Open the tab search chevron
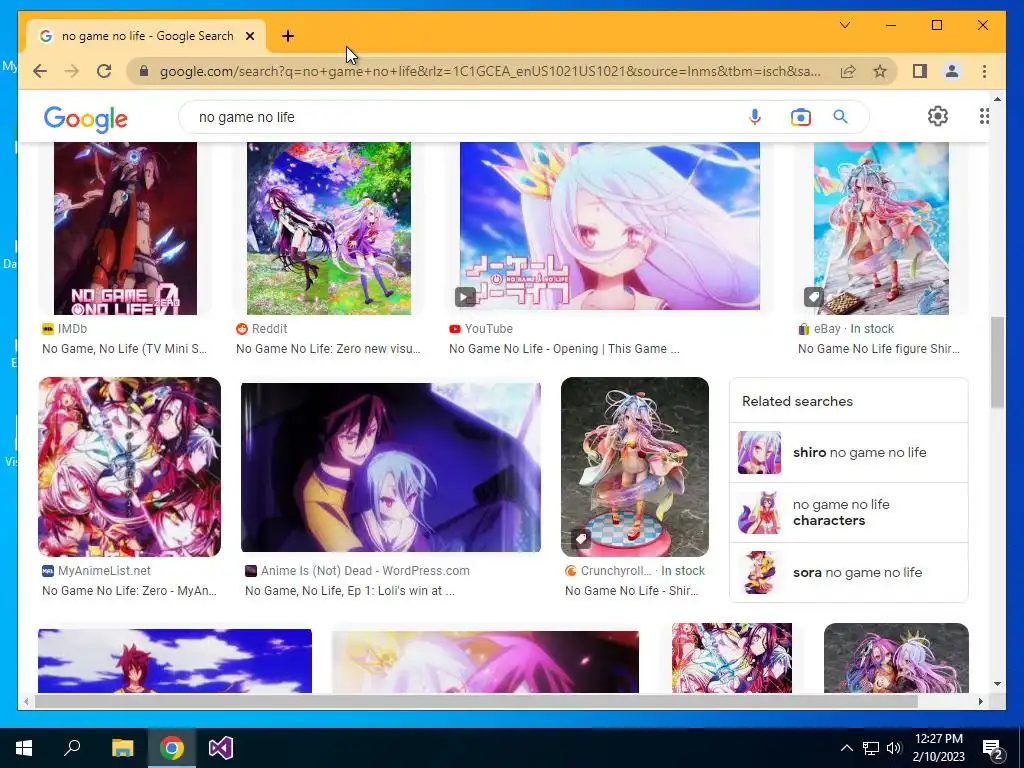 (844, 25)
